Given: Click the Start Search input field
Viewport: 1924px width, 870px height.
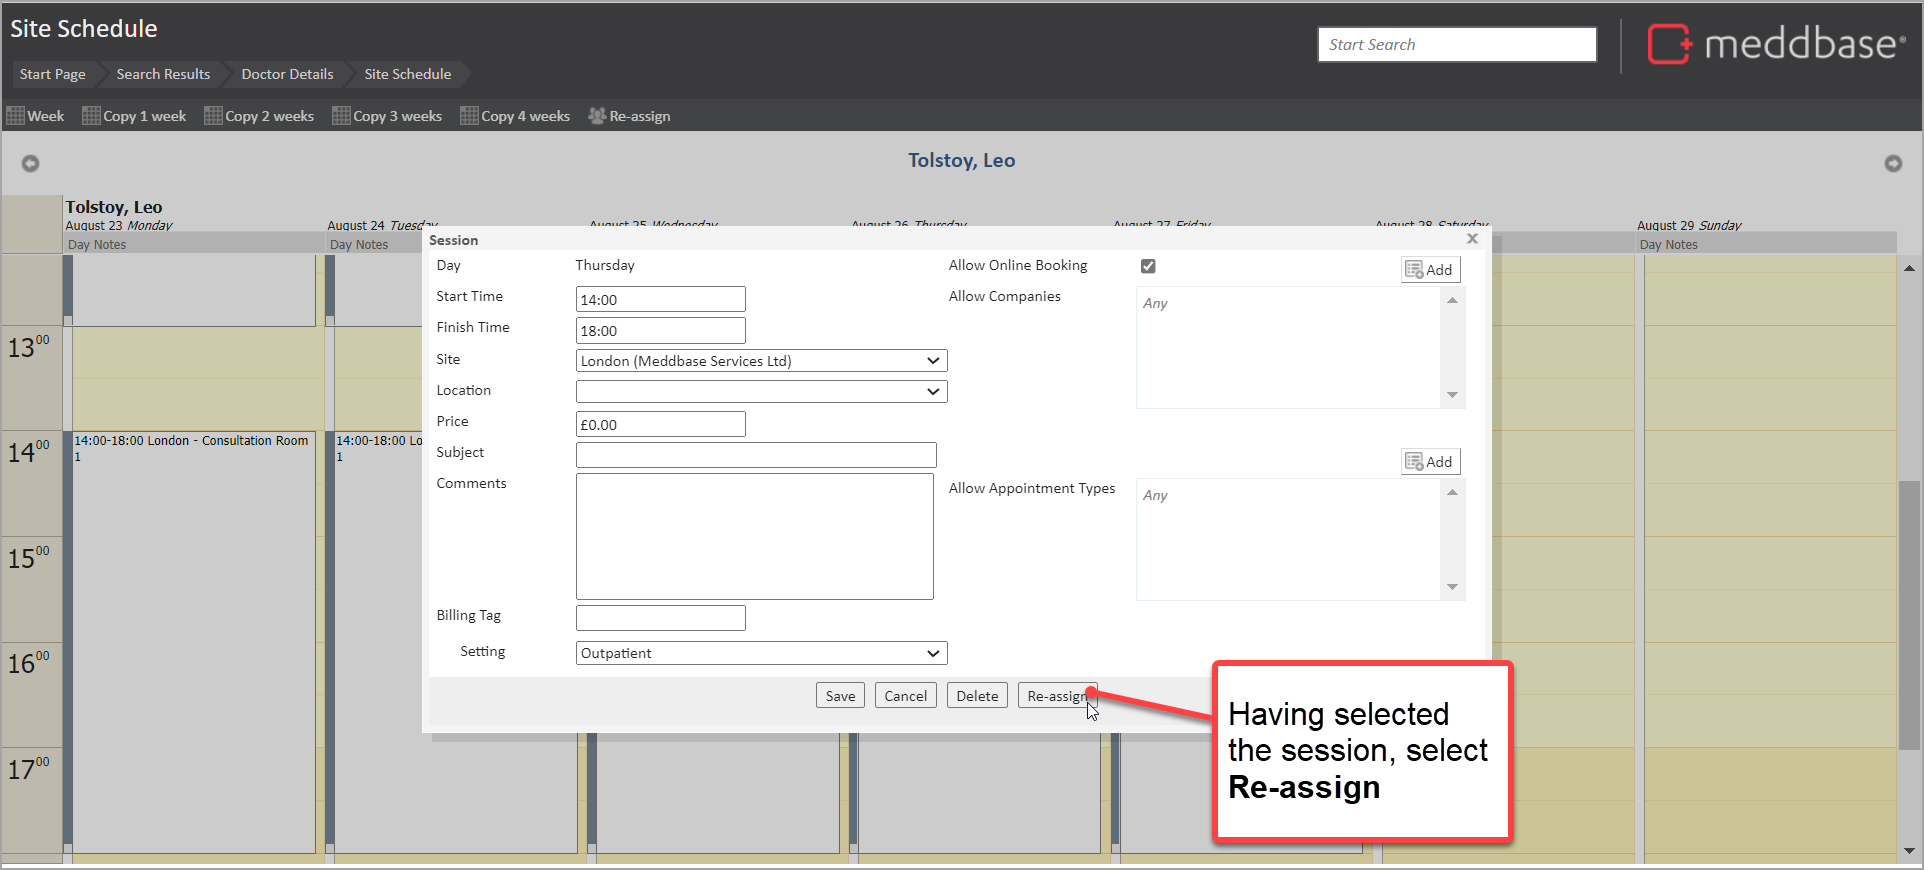Looking at the screenshot, I should tap(1456, 45).
